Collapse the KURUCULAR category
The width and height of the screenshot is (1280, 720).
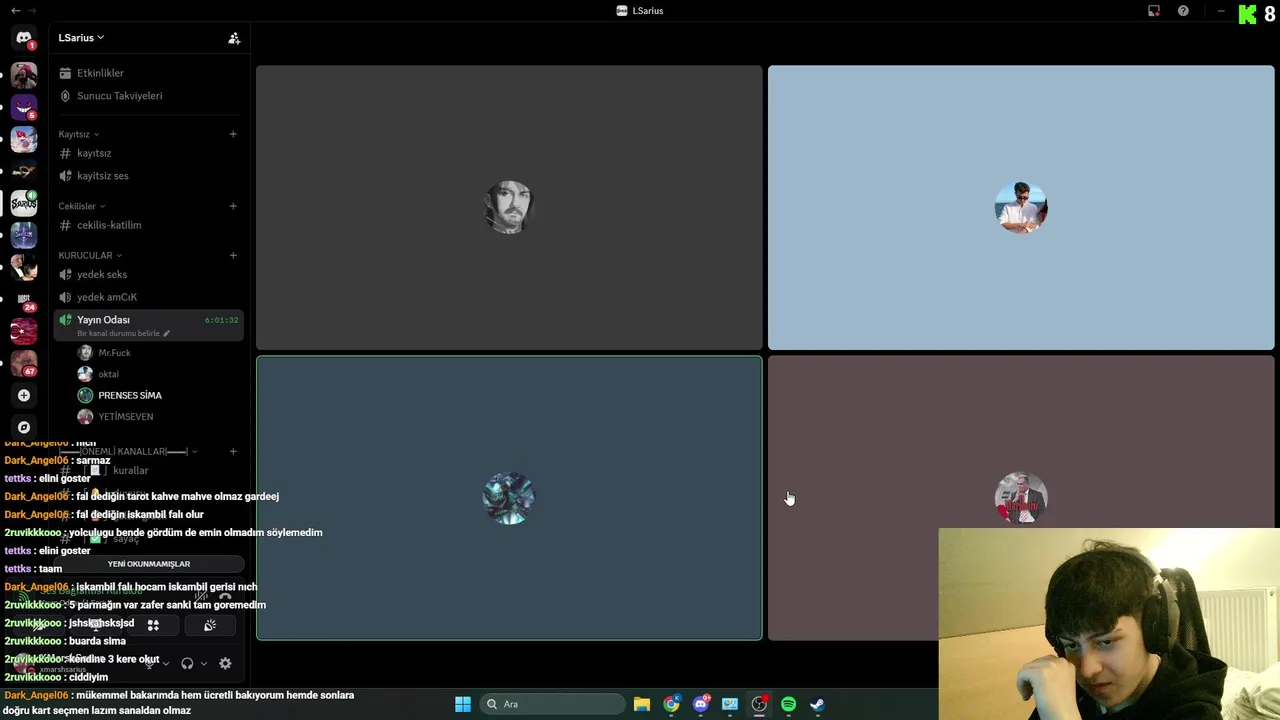[x=90, y=255]
